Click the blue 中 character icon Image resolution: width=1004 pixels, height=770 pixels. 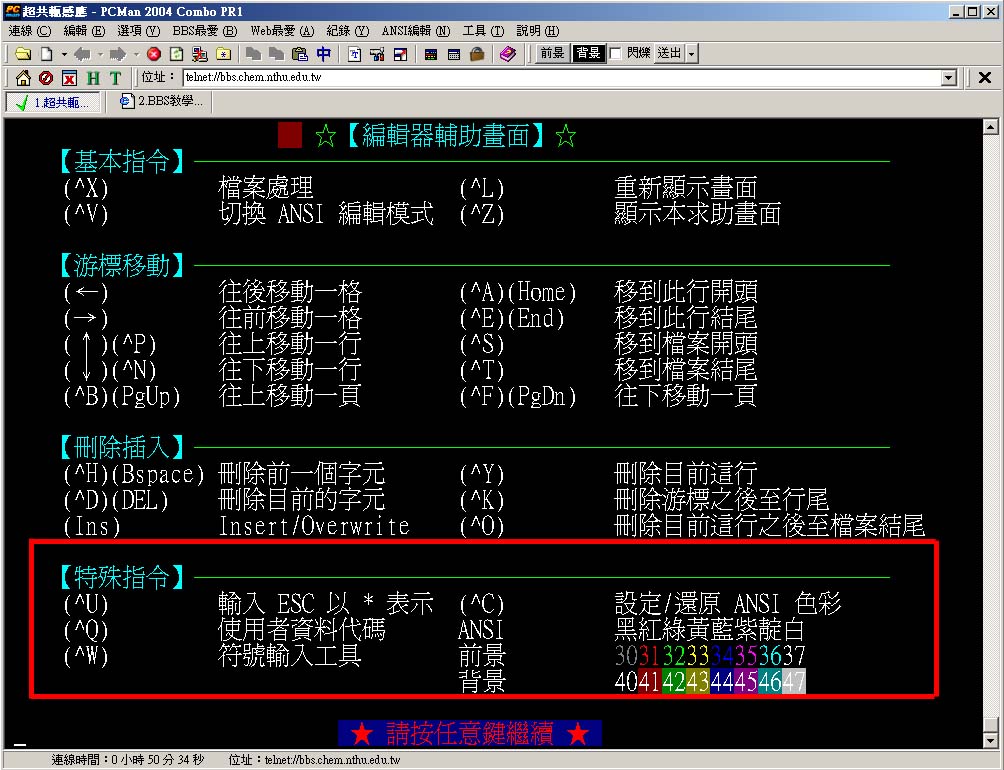point(324,54)
